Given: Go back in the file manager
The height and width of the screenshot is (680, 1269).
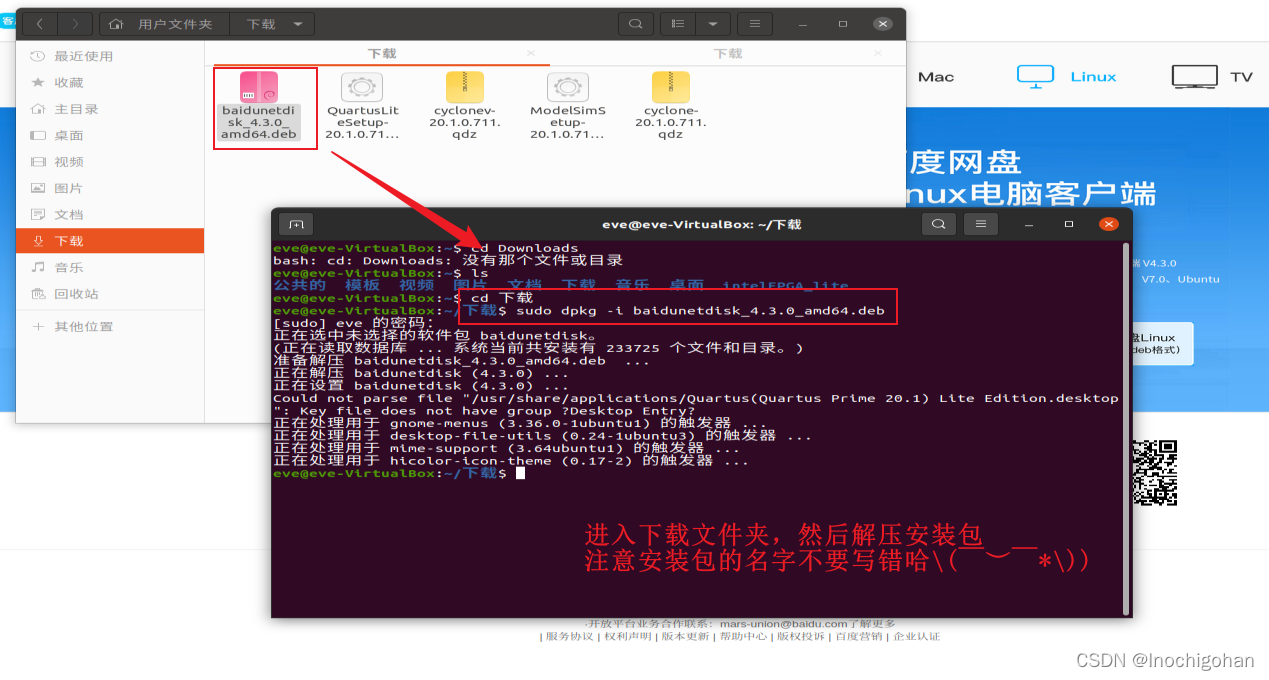Looking at the screenshot, I should coord(42,24).
